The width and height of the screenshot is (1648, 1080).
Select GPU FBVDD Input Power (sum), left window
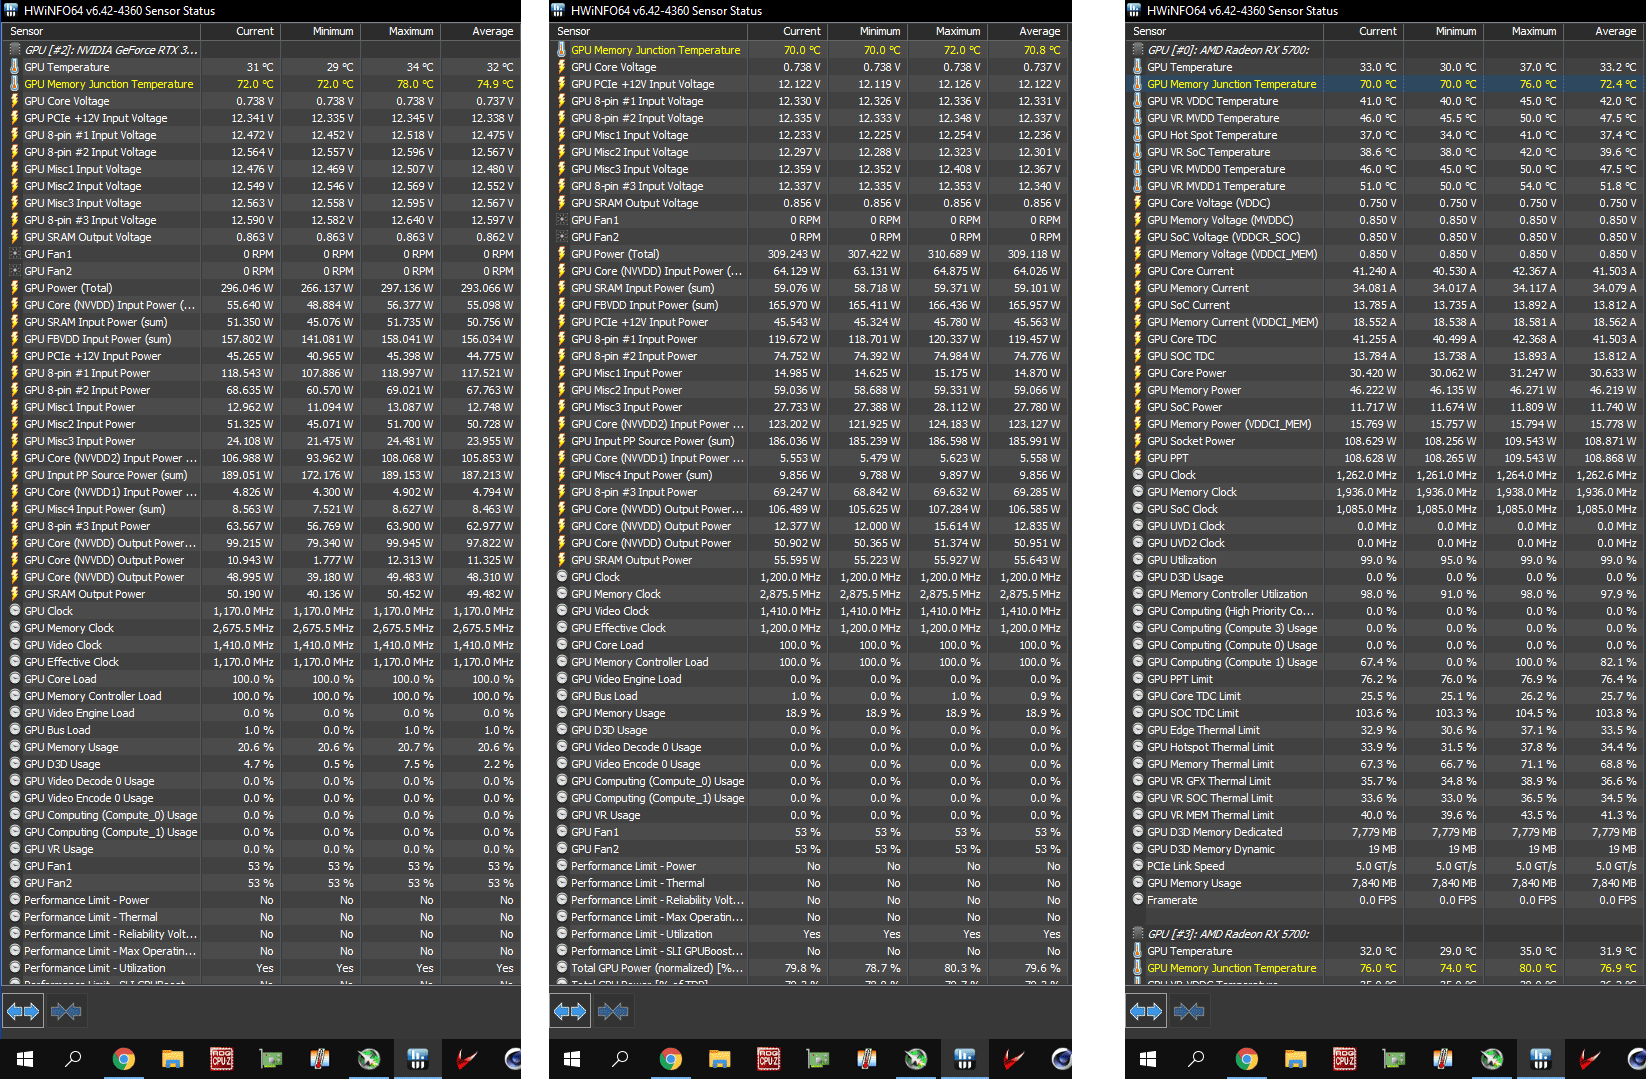[x=260, y=339]
